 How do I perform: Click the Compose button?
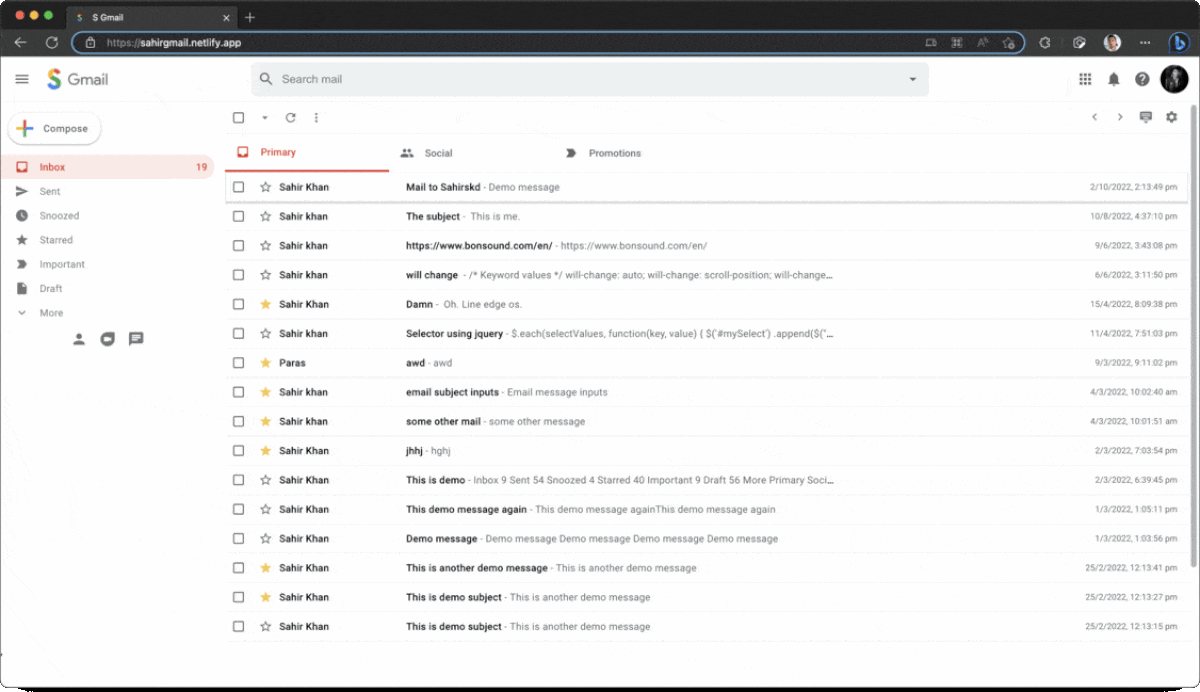click(x=55, y=129)
